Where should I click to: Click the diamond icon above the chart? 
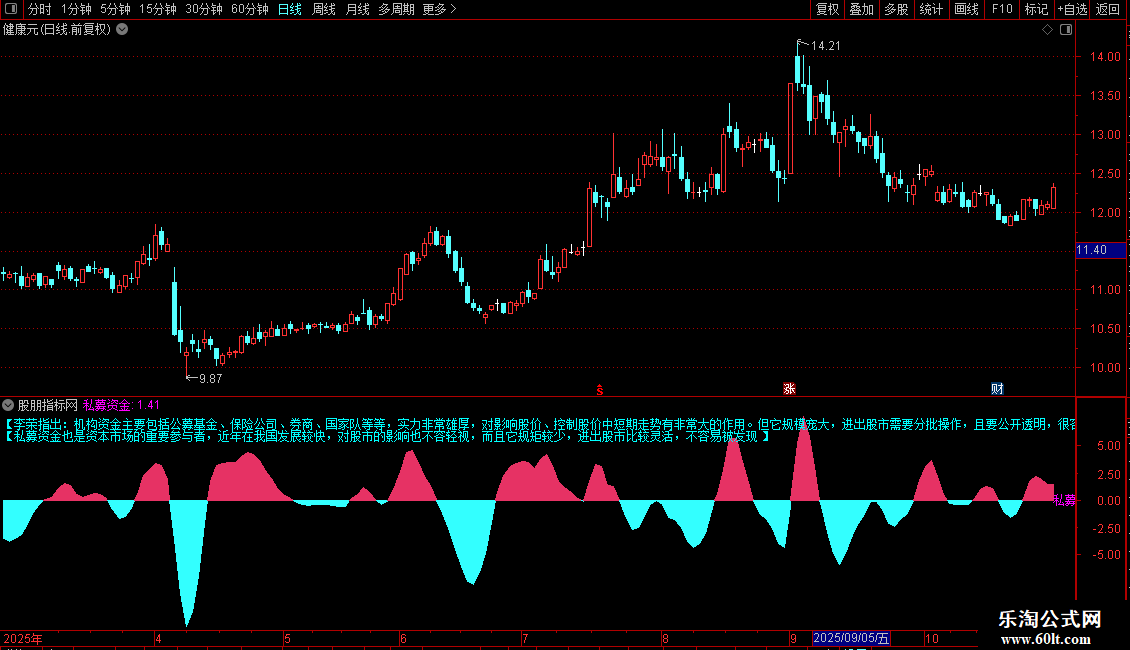pyautogui.click(x=1047, y=30)
